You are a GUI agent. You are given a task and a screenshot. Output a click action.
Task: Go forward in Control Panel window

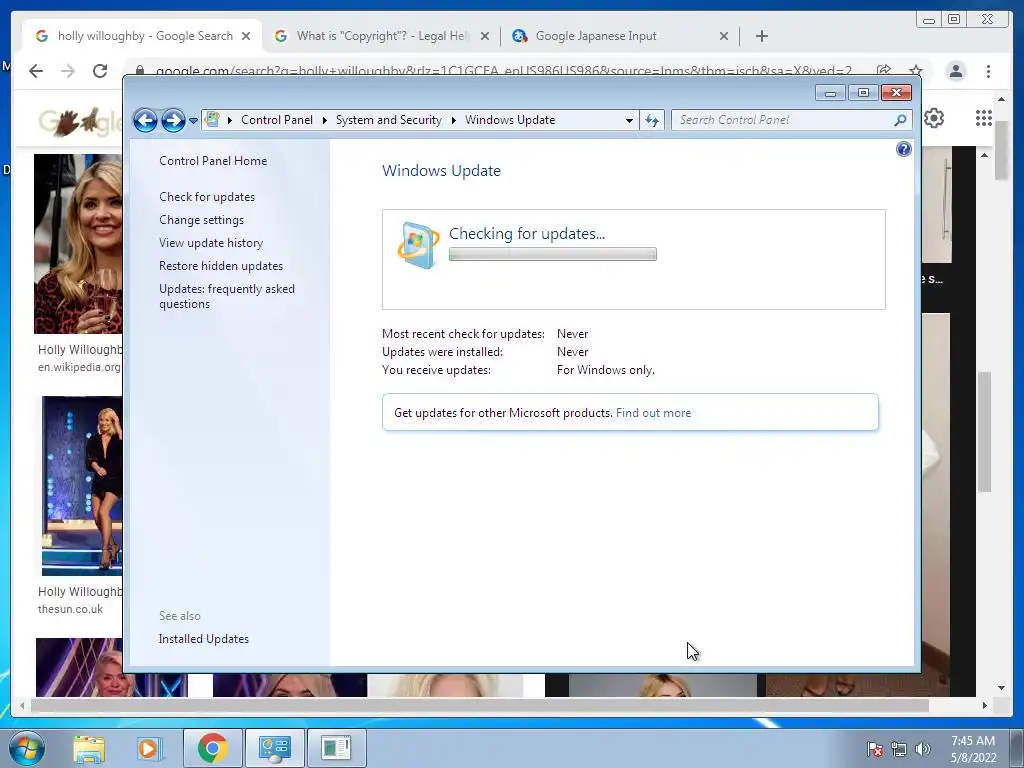pyautogui.click(x=173, y=120)
